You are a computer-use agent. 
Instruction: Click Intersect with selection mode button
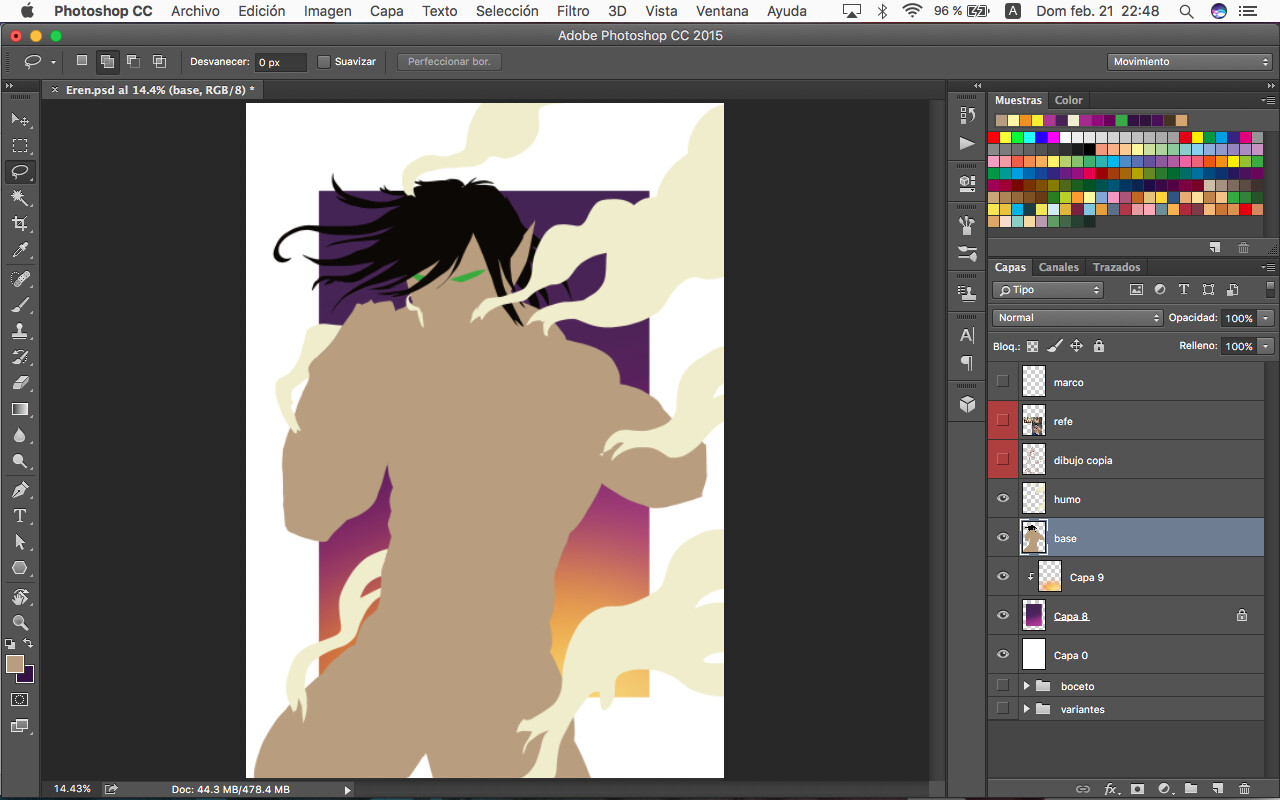(159, 62)
